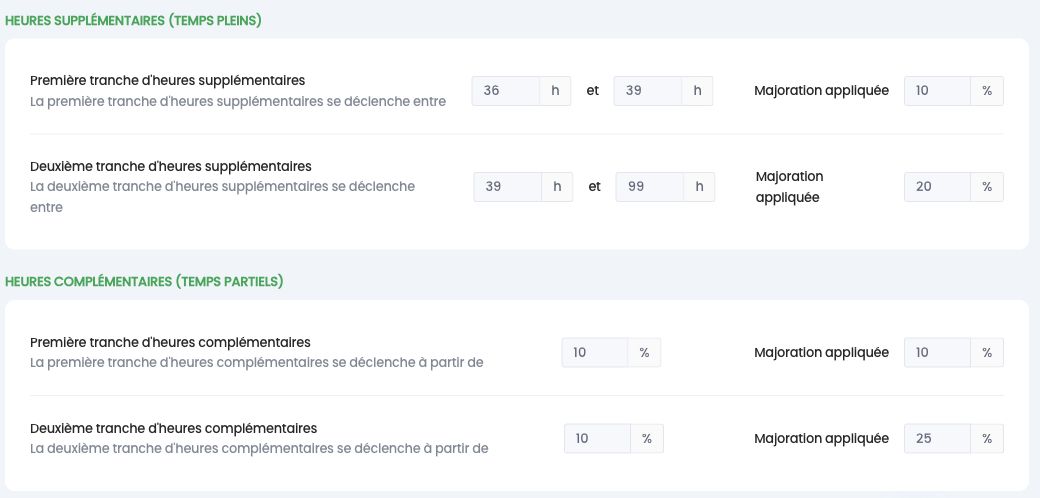Click the 'Première tranche d'heures complémentaires' label
Screen dimensions: 1040x498
[170, 343]
